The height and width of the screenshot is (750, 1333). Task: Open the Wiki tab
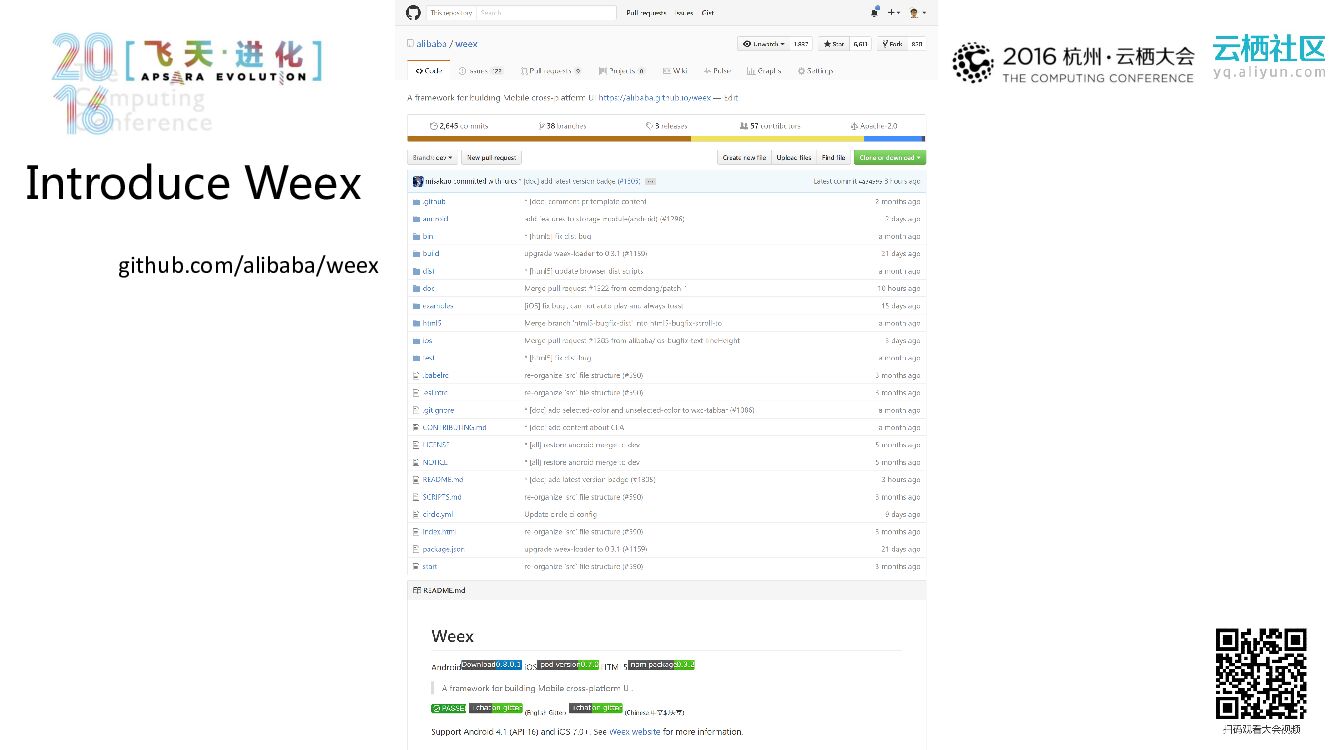(675, 71)
